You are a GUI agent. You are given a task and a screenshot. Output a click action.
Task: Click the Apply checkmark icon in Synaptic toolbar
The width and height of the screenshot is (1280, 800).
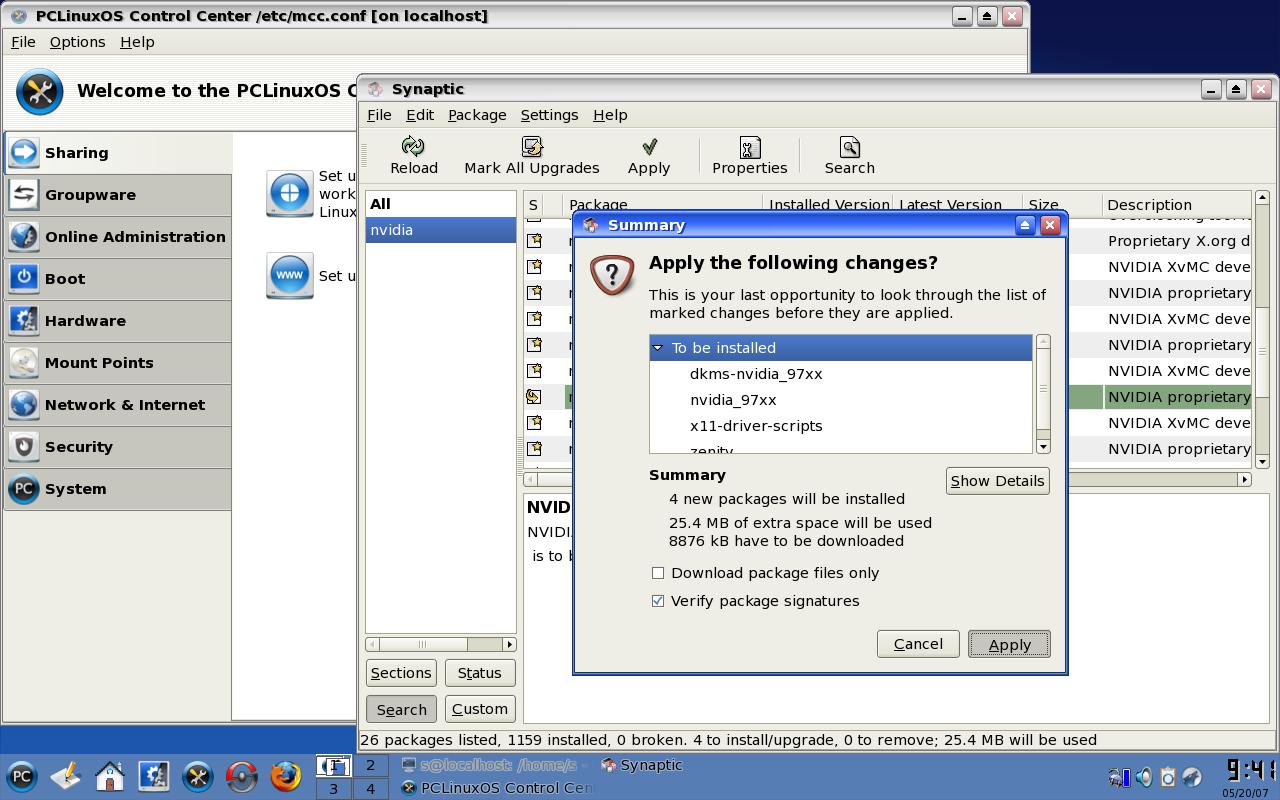649,147
